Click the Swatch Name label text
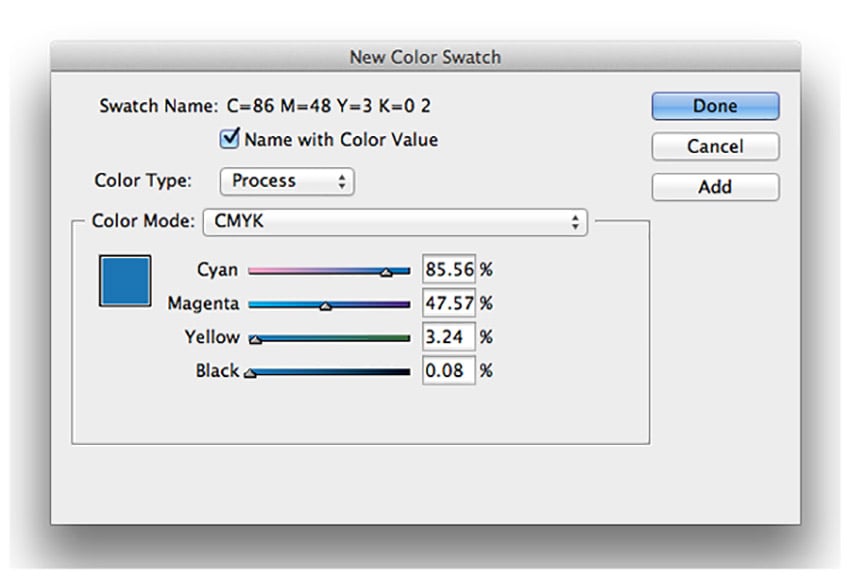Image resolution: width=850 pixels, height=581 pixels. pos(160,105)
